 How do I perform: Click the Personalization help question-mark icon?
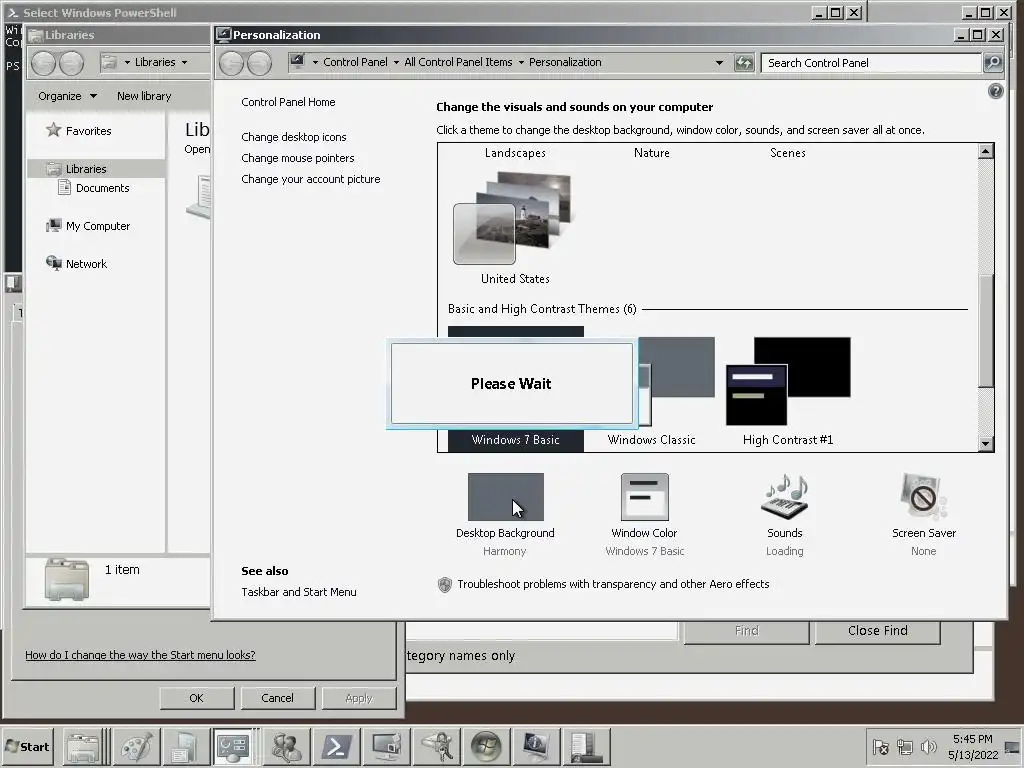pyautogui.click(x=995, y=91)
